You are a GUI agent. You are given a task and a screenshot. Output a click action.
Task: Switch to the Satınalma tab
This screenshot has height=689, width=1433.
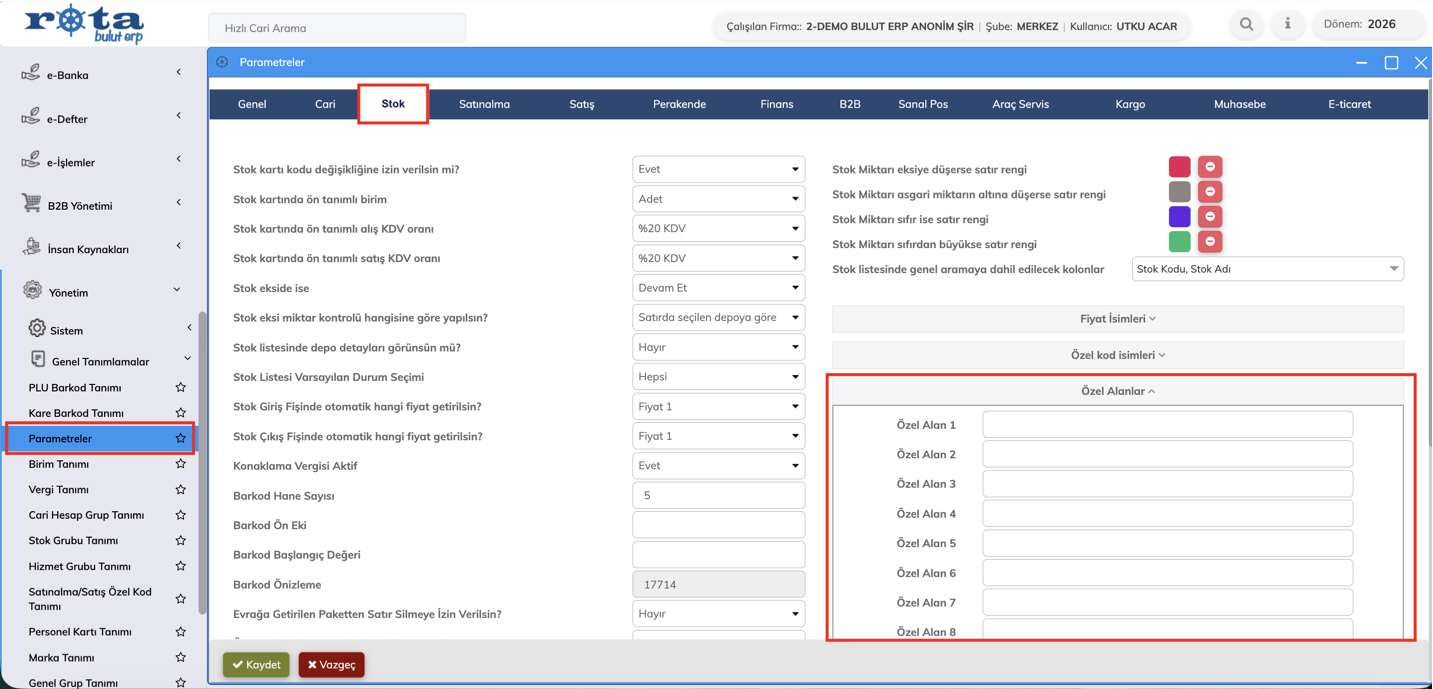point(484,104)
